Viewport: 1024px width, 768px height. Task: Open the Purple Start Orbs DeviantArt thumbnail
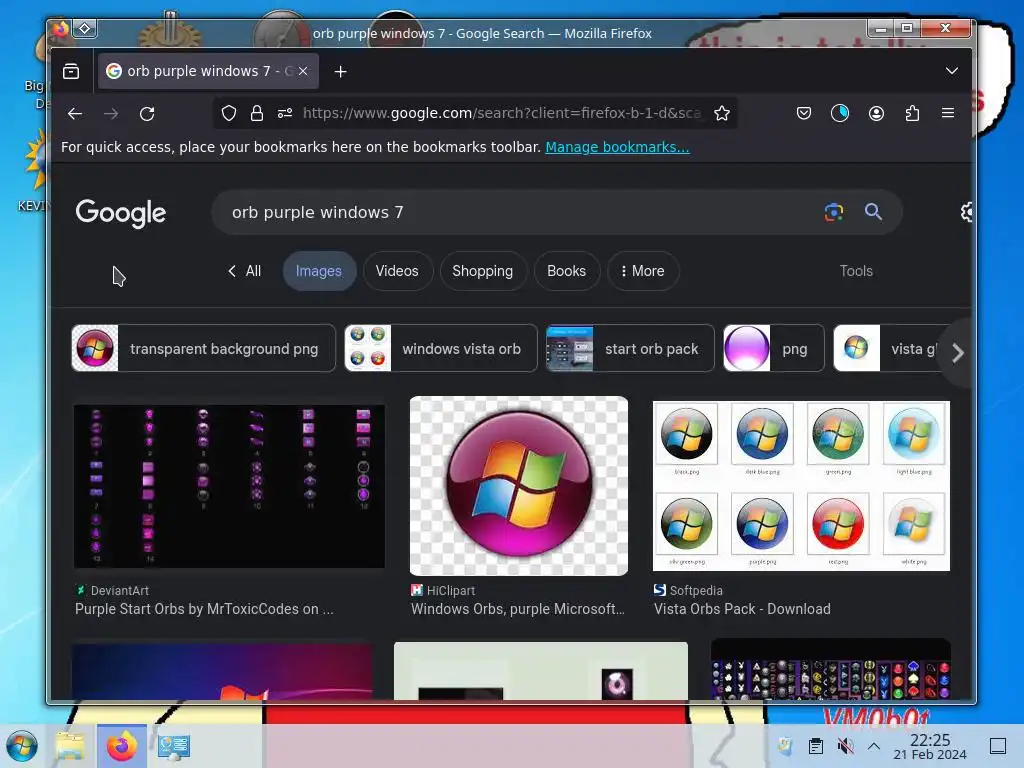point(229,486)
